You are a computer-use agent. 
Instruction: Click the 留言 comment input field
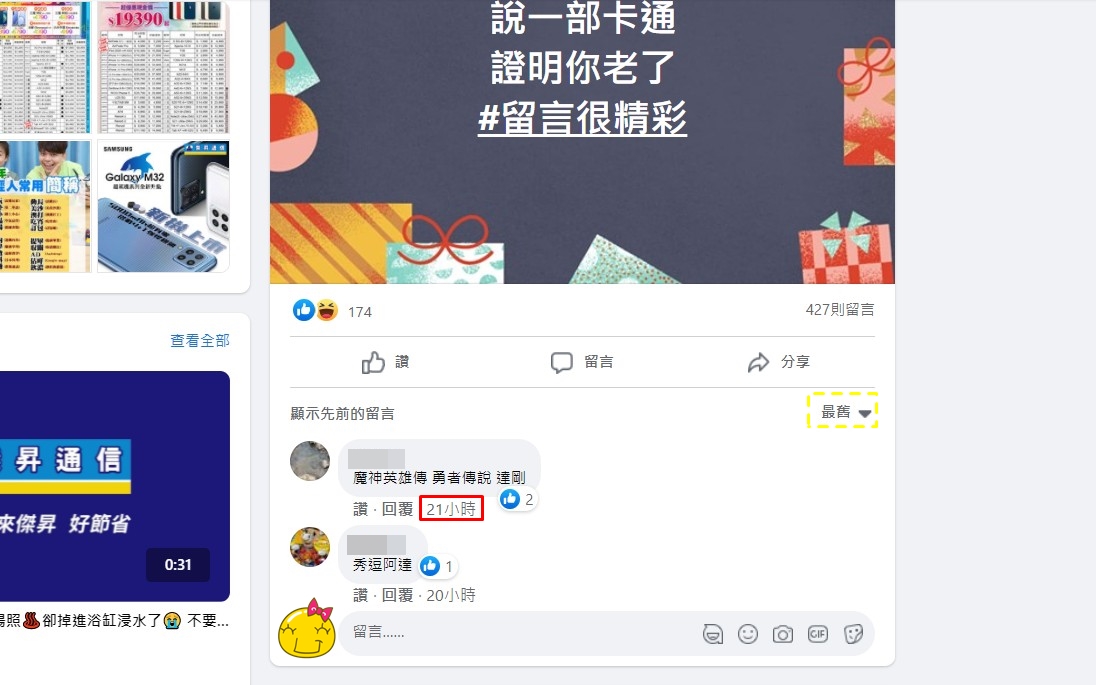point(517,633)
